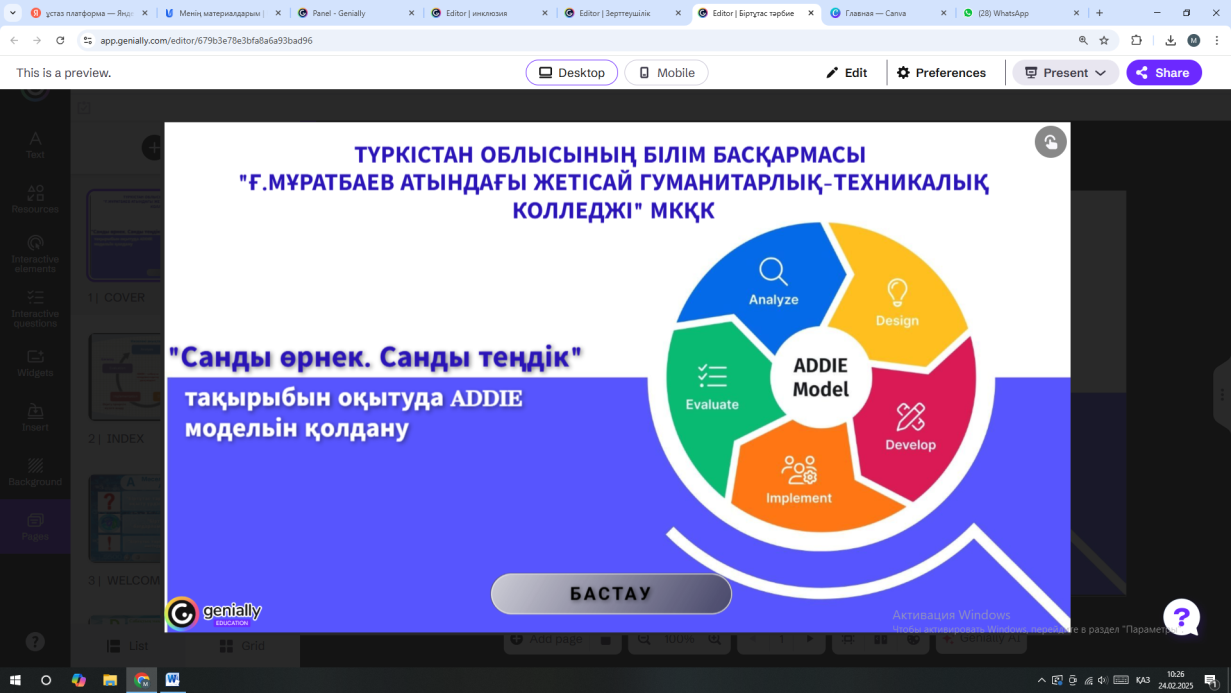1231x693 pixels.
Task: Switch to the 'ұстаз платформа' Yandex tab
Action: coord(89,13)
